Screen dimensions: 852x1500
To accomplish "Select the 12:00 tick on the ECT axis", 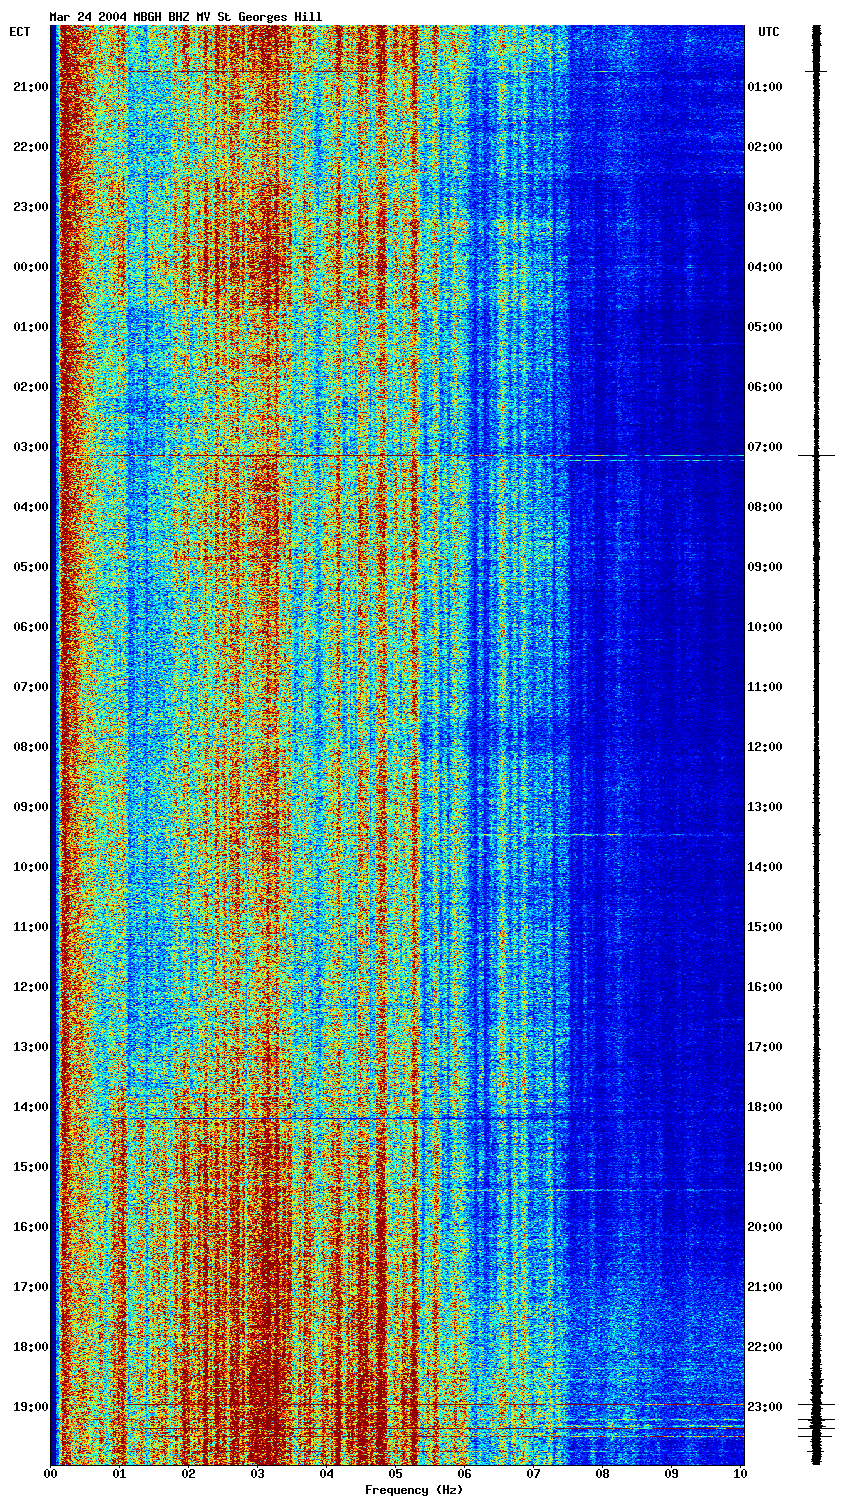I will point(30,987).
